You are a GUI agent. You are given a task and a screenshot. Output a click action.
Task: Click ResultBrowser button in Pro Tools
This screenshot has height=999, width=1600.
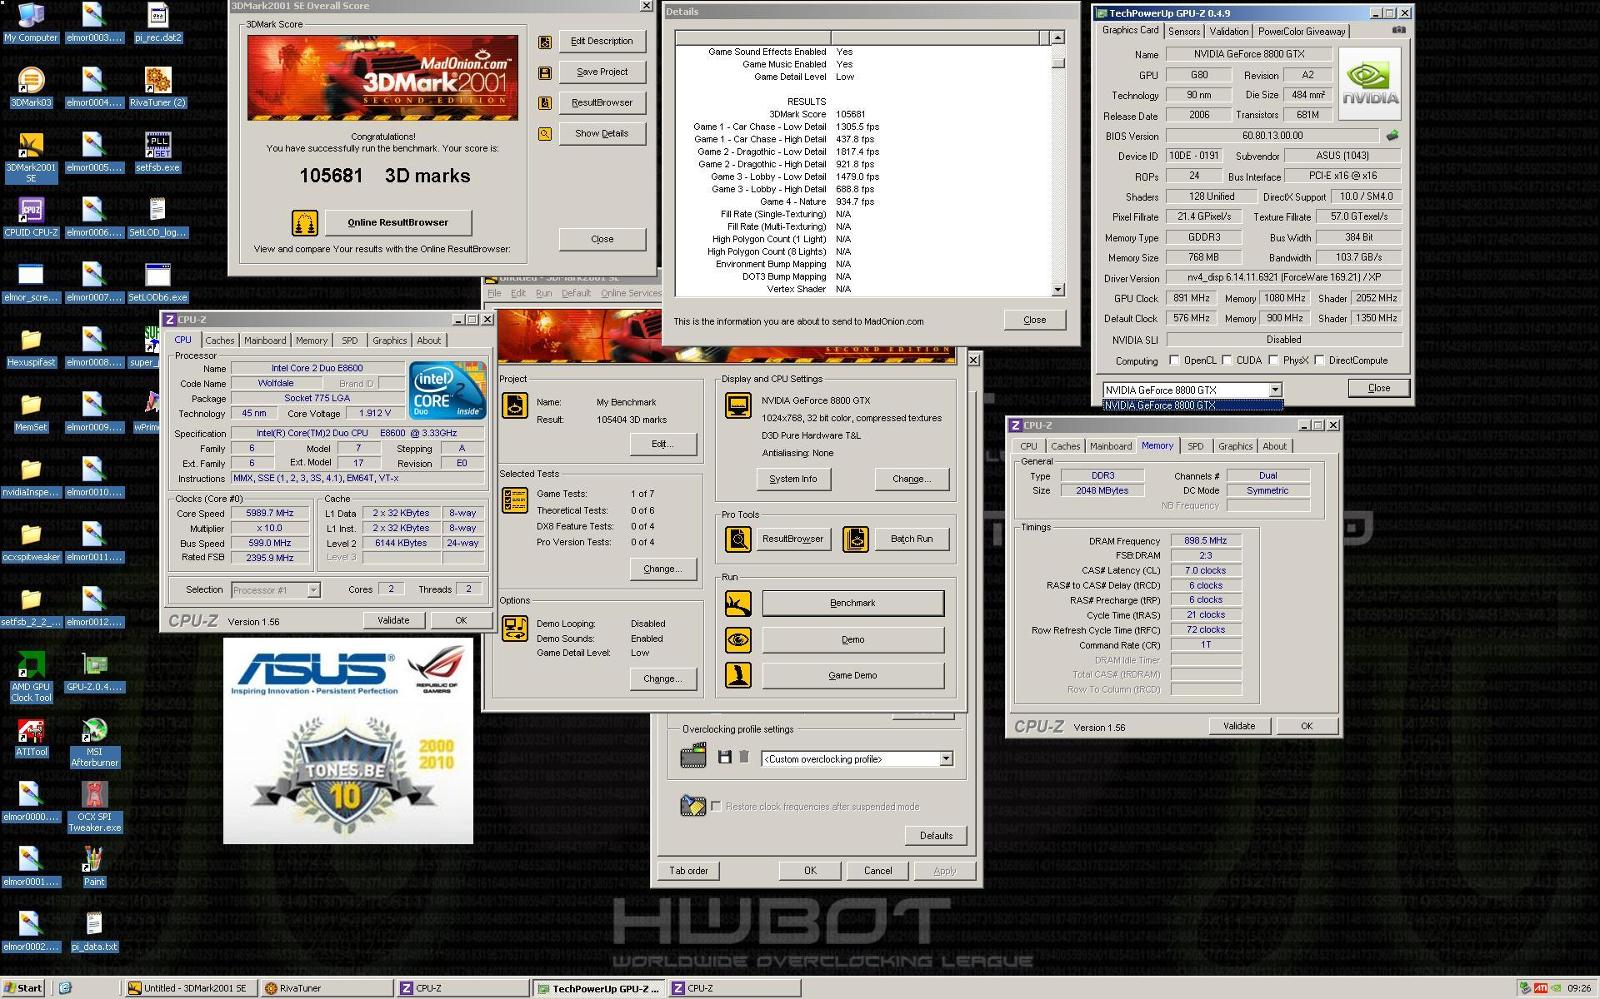click(793, 539)
